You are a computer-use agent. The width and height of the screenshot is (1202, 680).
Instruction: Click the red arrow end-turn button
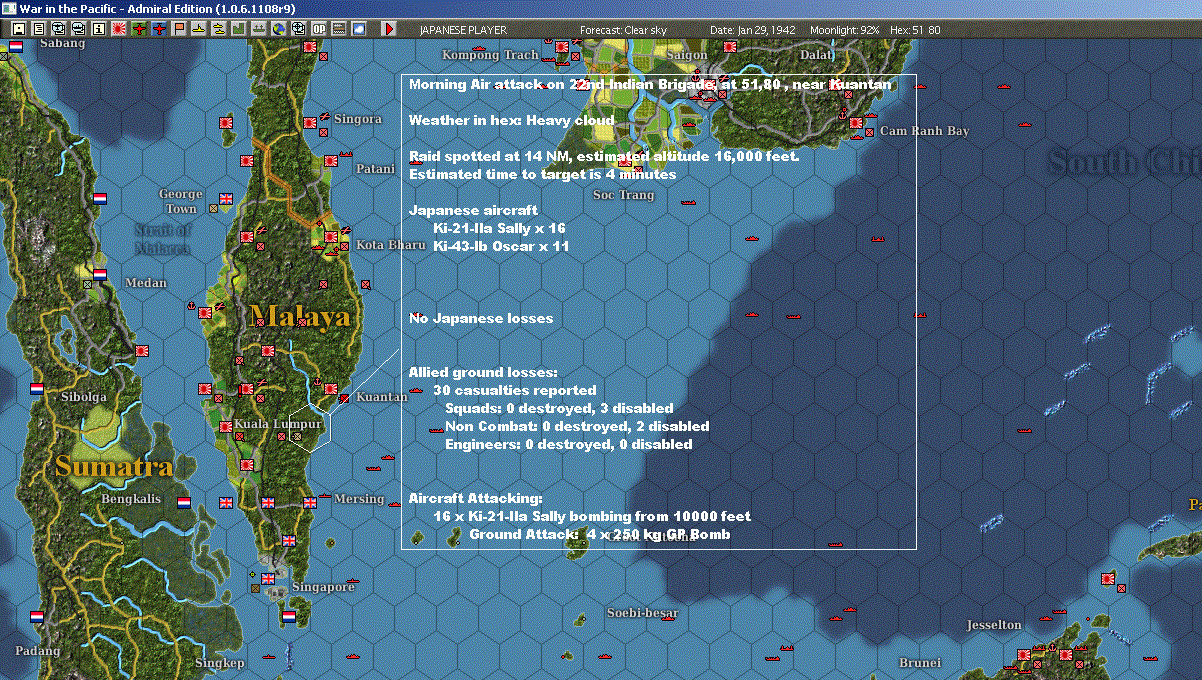pos(389,29)
